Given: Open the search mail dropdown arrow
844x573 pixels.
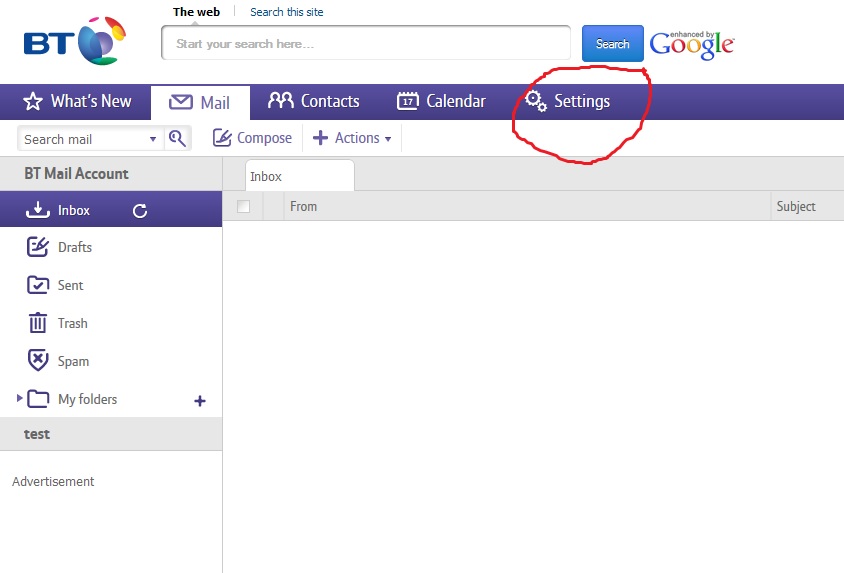Looking at the screenshot, I should [x=153, y=140].
